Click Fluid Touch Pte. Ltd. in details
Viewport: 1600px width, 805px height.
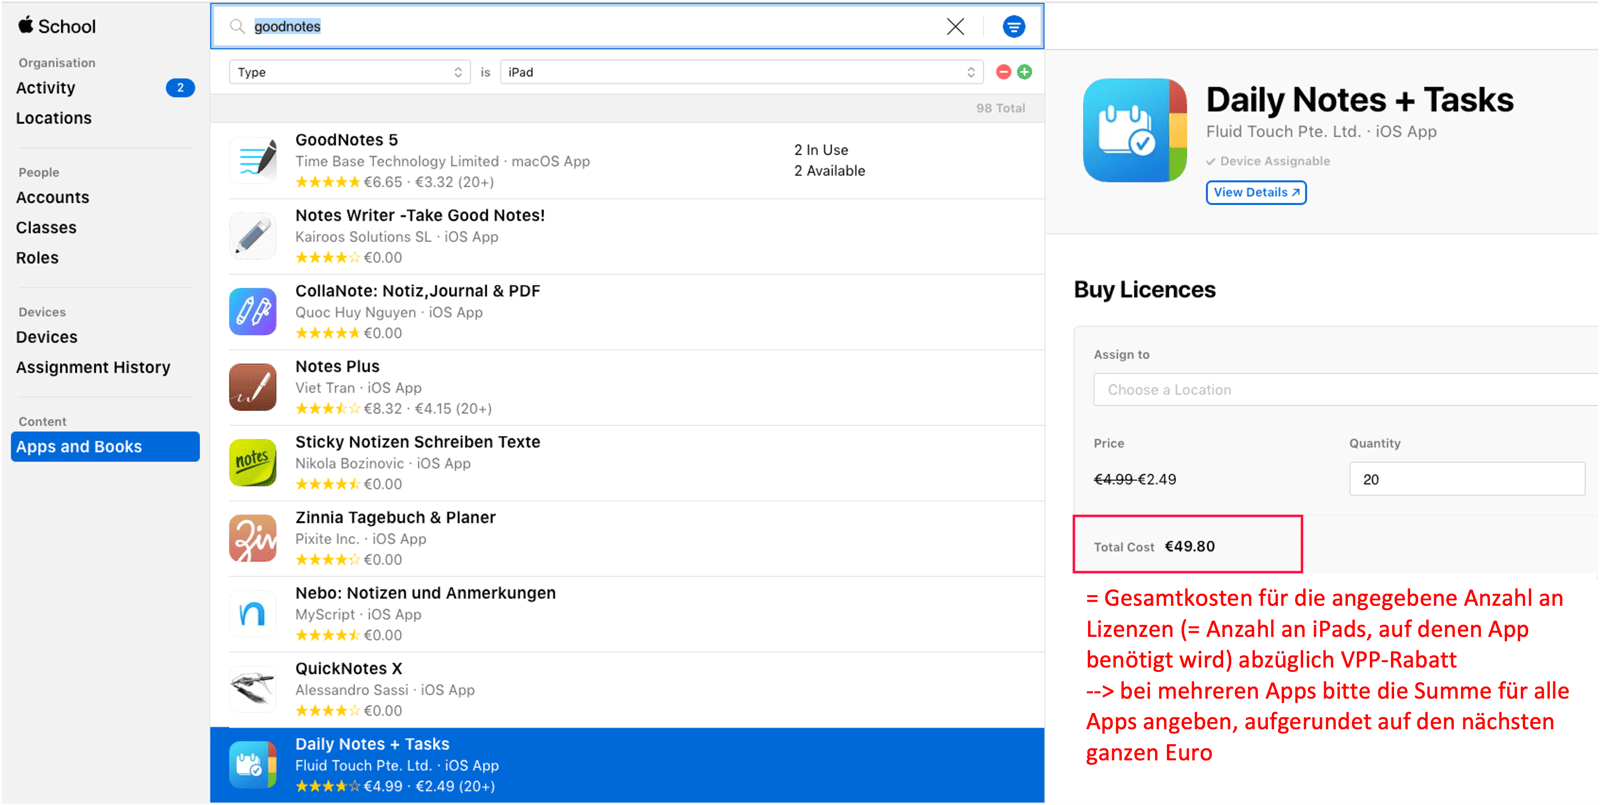(1283, 131)
